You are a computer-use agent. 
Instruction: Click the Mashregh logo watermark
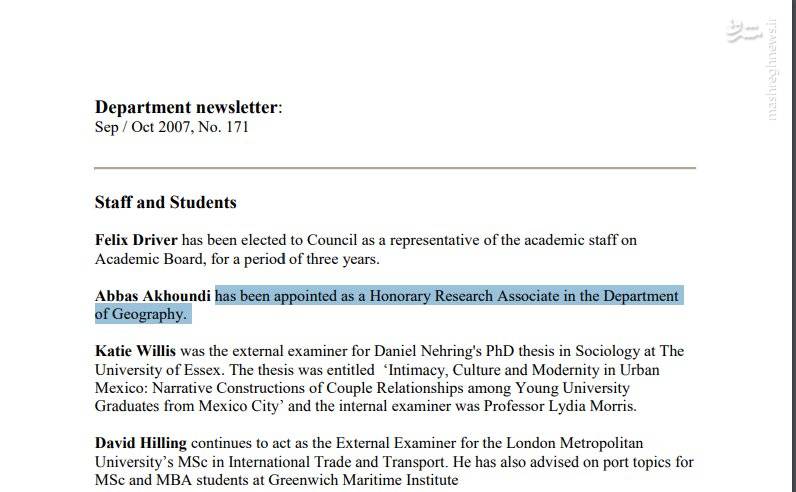(x=743, y=28)
